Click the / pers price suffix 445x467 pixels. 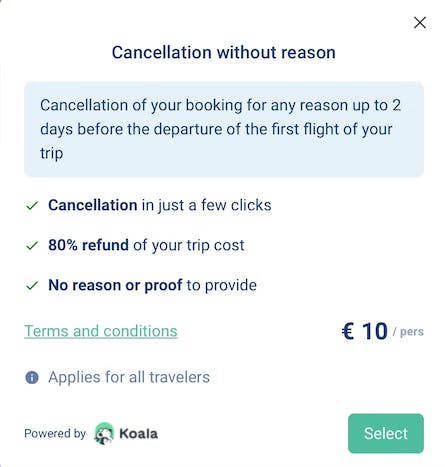click(408, 332)
